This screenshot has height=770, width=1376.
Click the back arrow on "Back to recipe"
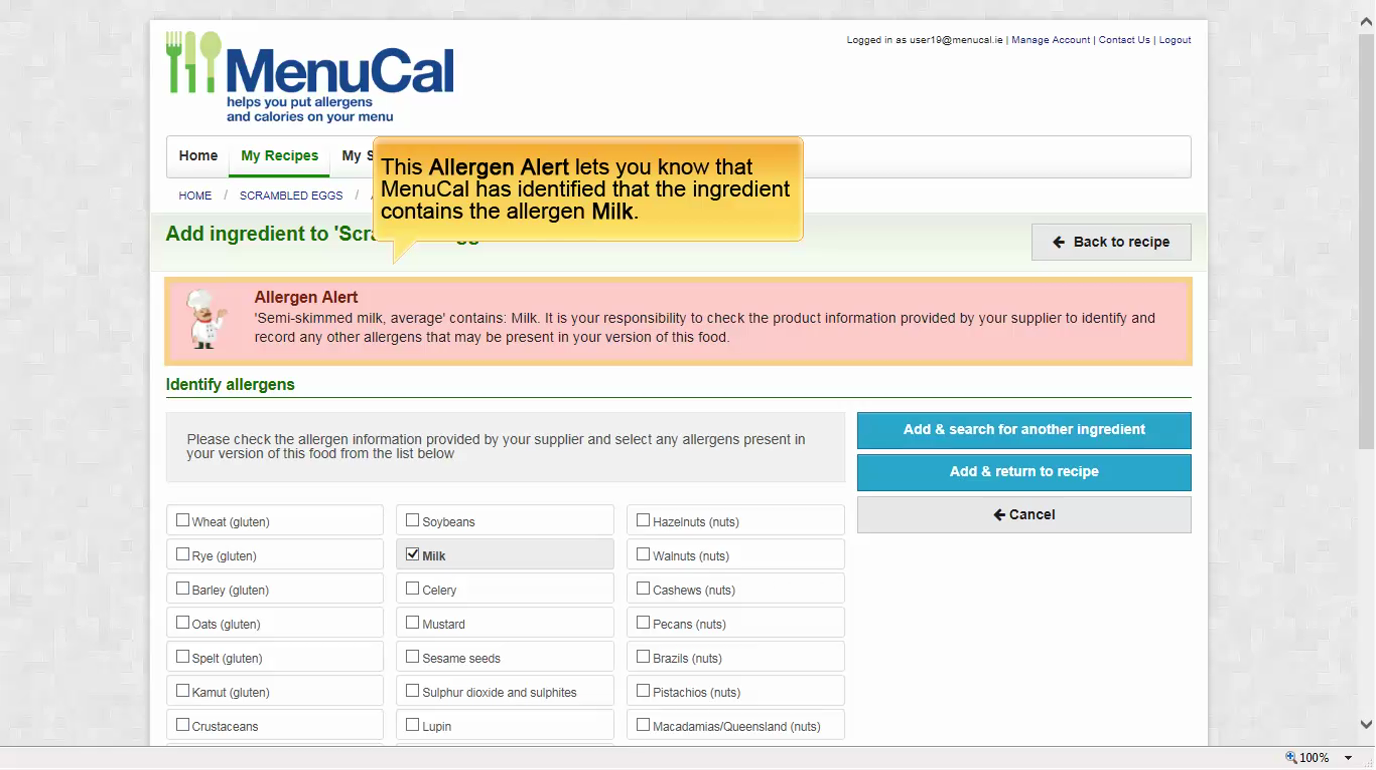pos(1057,241)
